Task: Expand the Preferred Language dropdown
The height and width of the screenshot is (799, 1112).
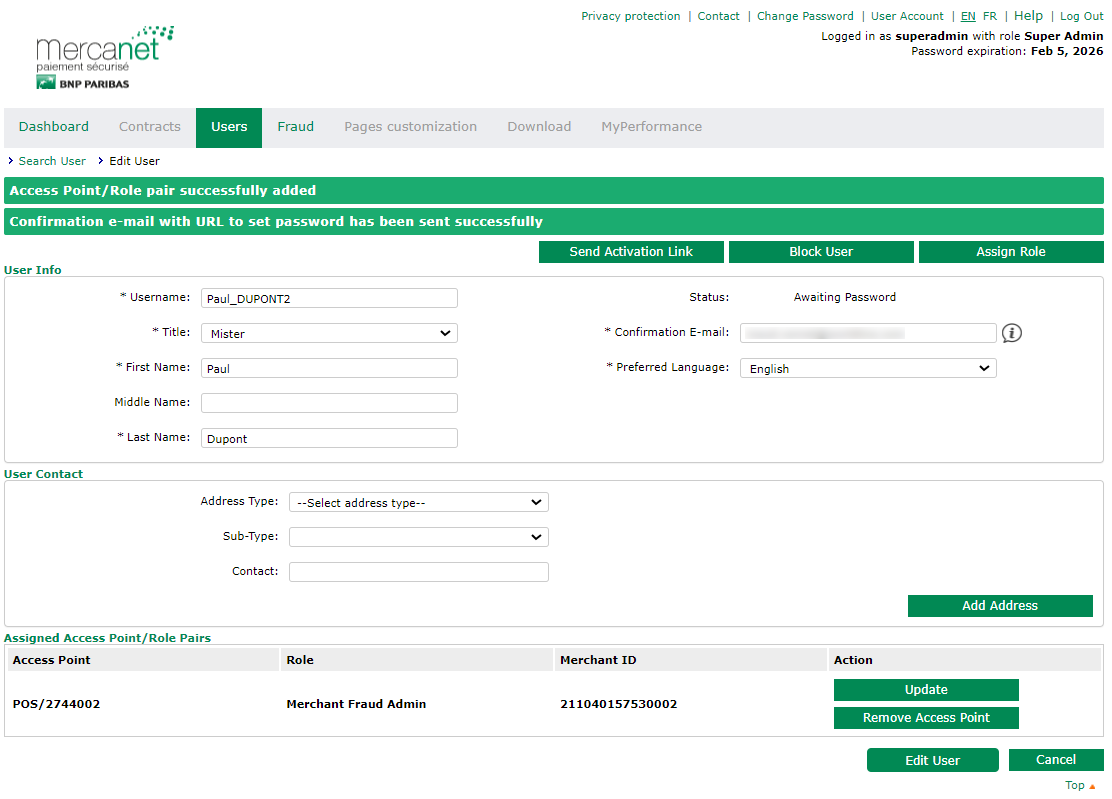Action: (x=867, y=368)
